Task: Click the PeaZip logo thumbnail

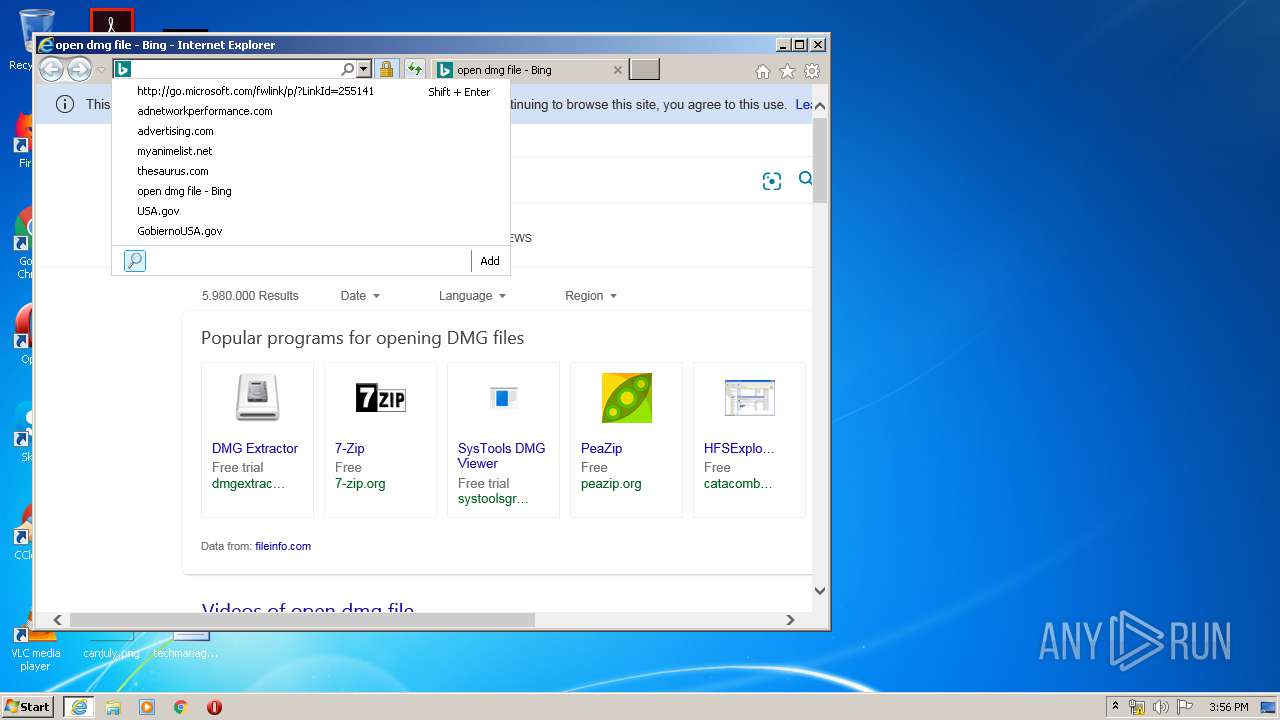Action: tap(626, 398)
